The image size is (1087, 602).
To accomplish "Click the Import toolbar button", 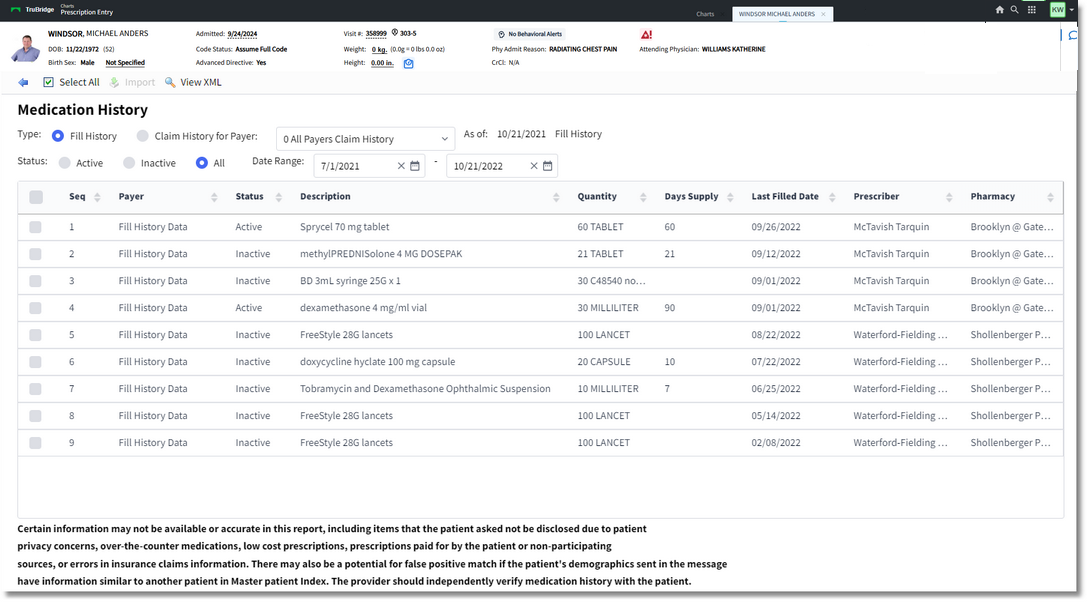I will [132, 82].
